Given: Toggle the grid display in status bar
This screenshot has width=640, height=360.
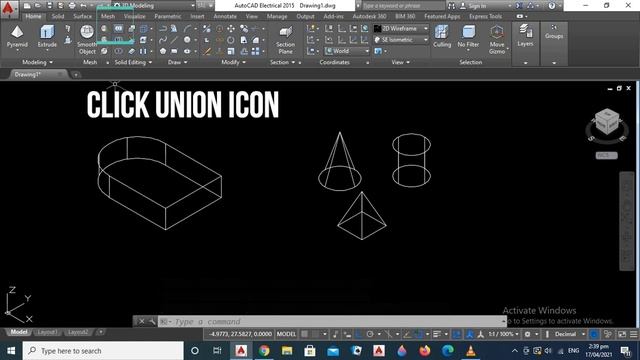Looking at the screenshot, I should tap(304, 334).
